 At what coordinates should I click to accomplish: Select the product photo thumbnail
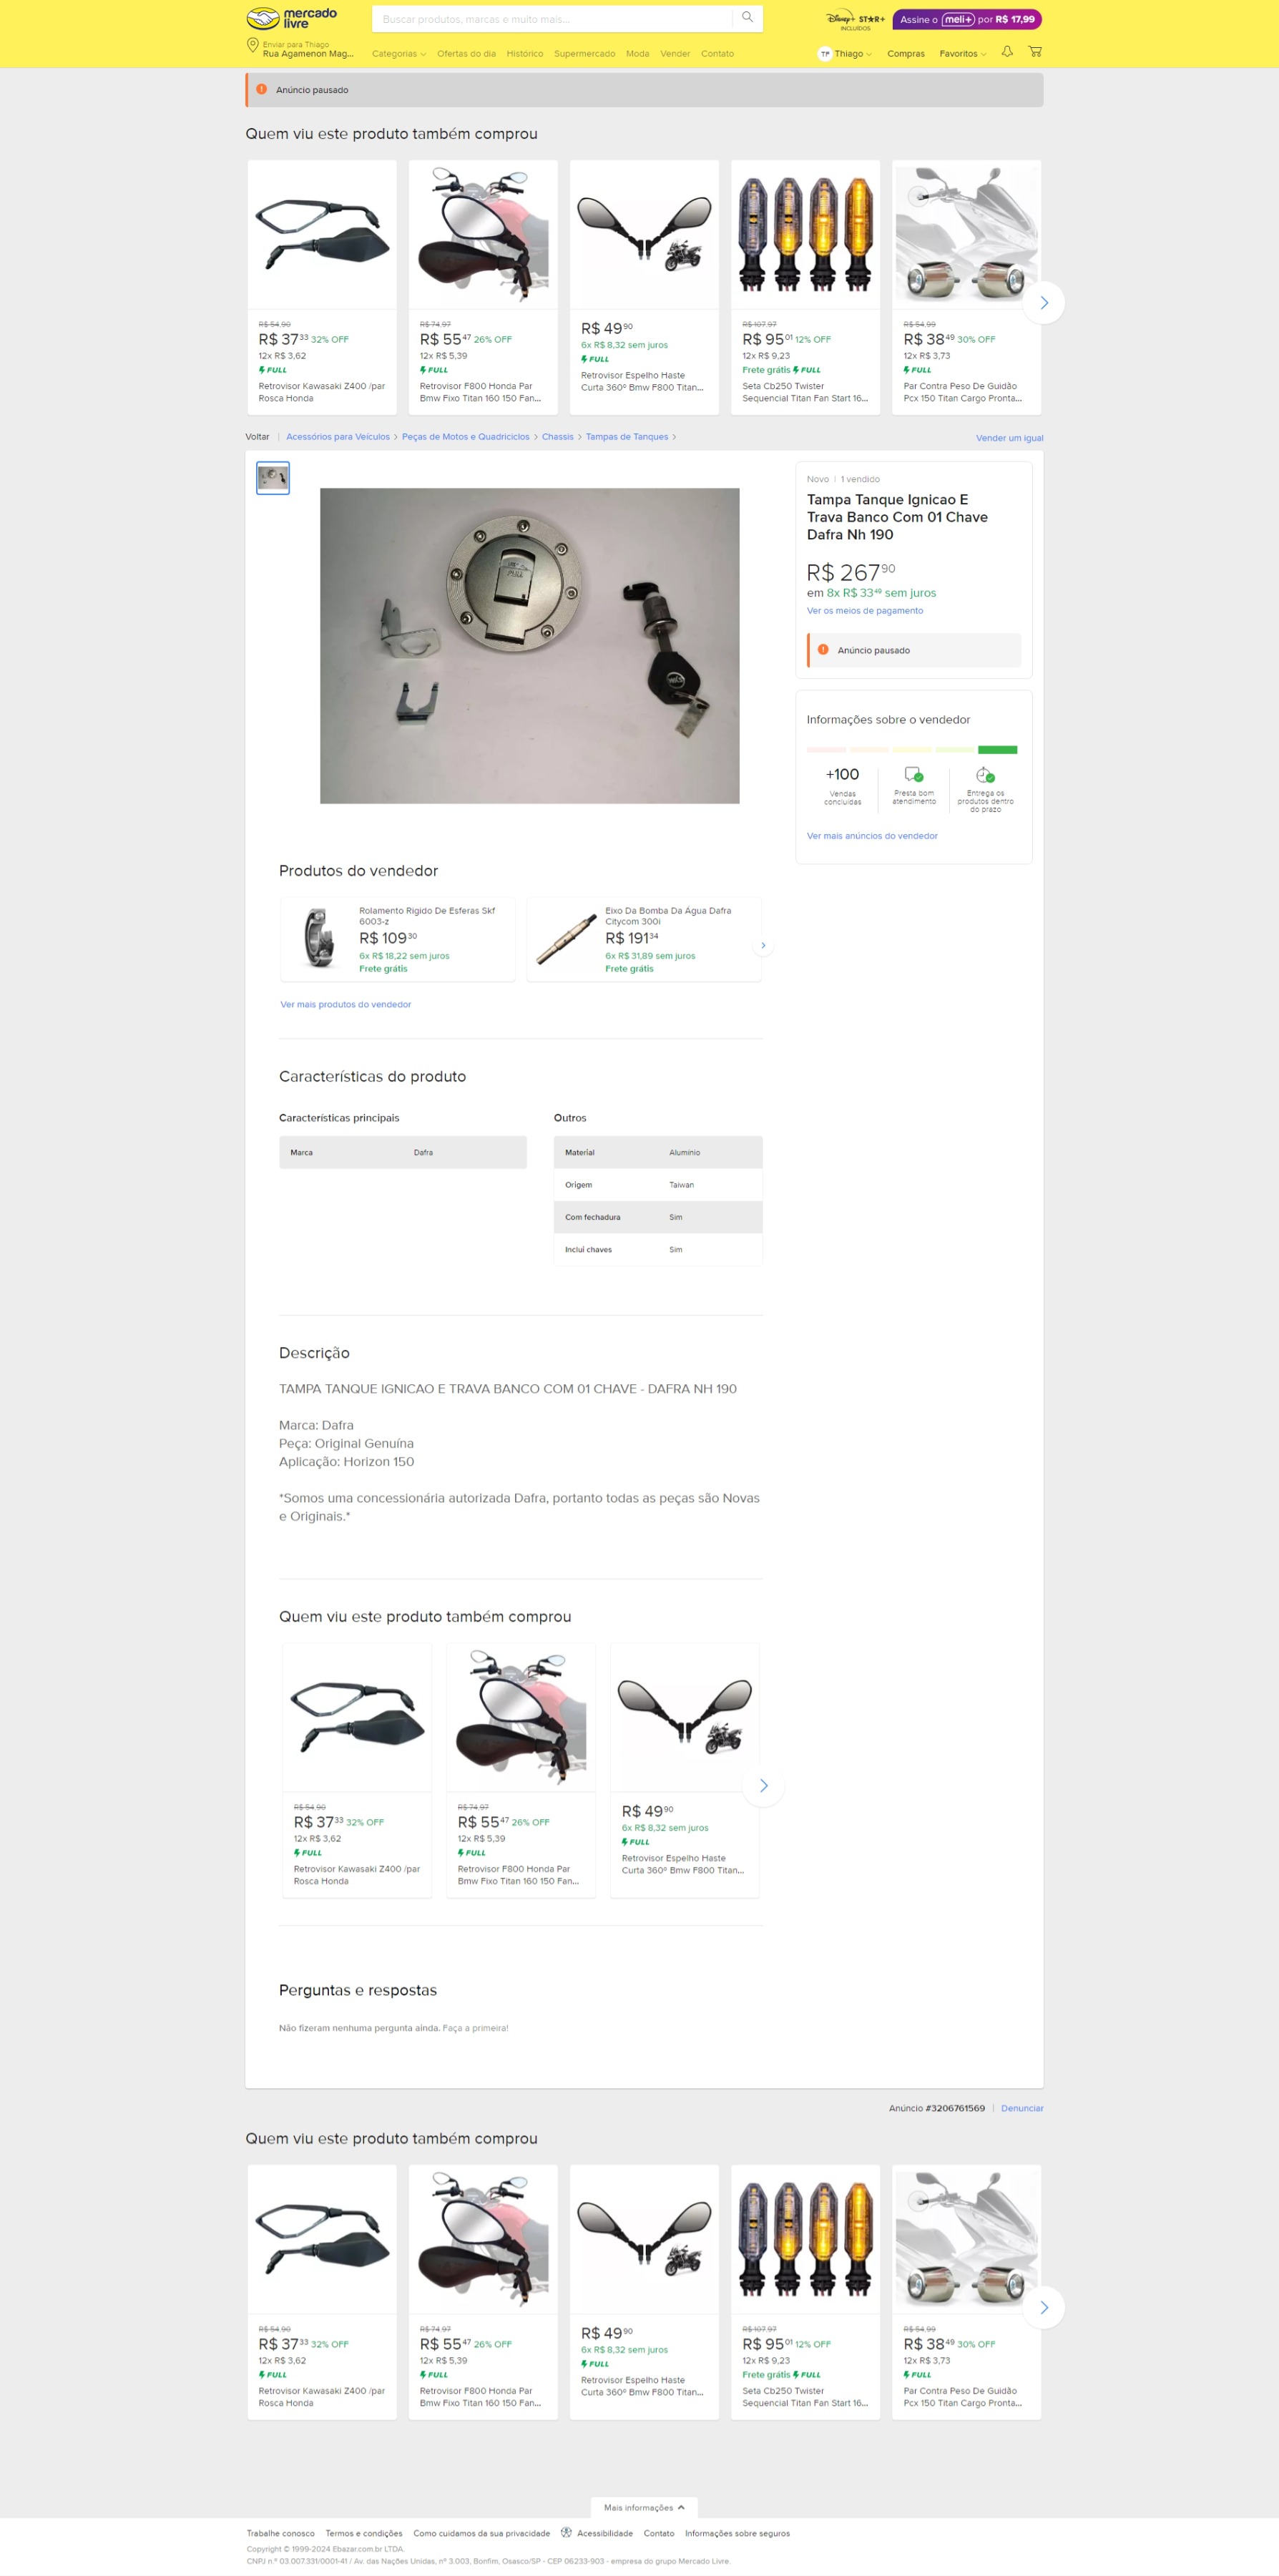pos(273,478)
